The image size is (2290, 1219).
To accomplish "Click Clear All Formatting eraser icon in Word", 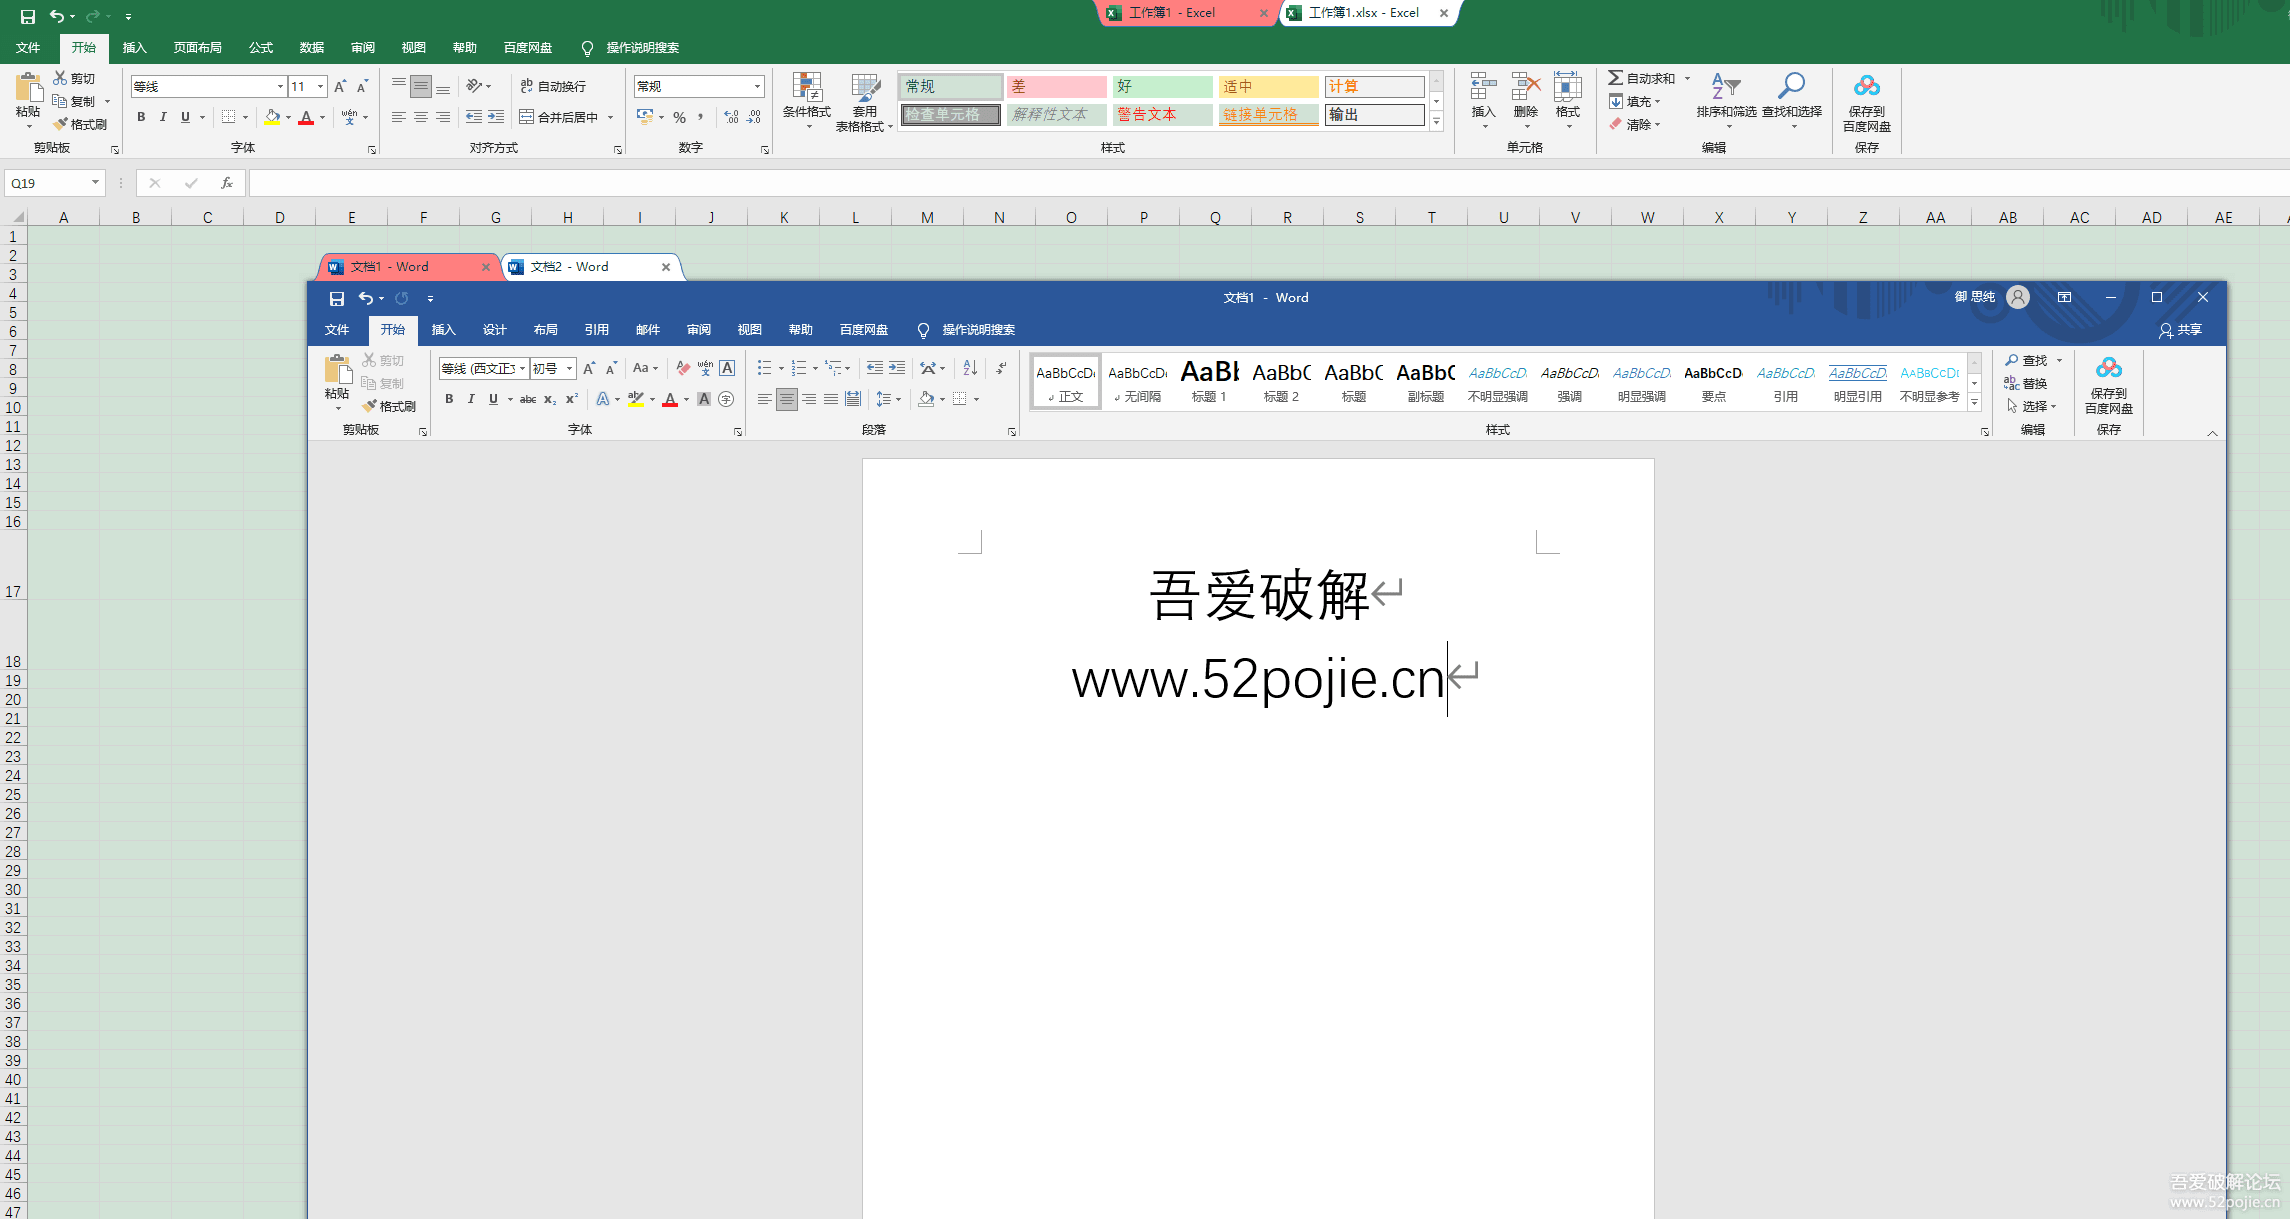I will pos(683,368).
